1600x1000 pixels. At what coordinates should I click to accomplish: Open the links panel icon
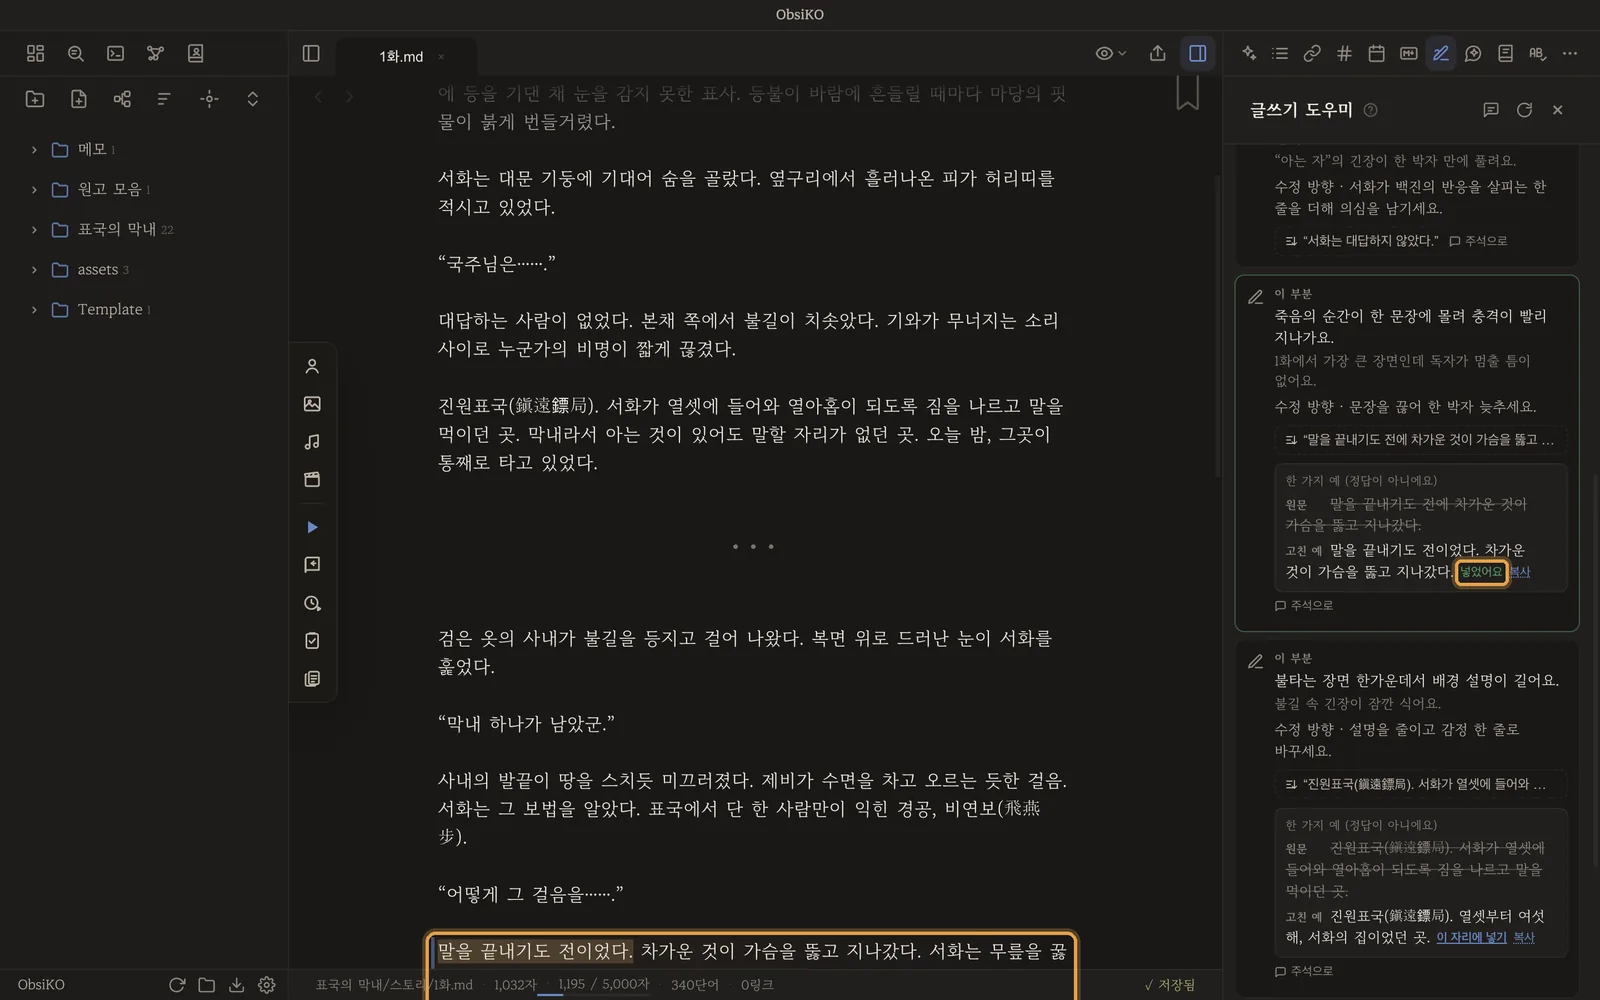tap(1312, 53)
